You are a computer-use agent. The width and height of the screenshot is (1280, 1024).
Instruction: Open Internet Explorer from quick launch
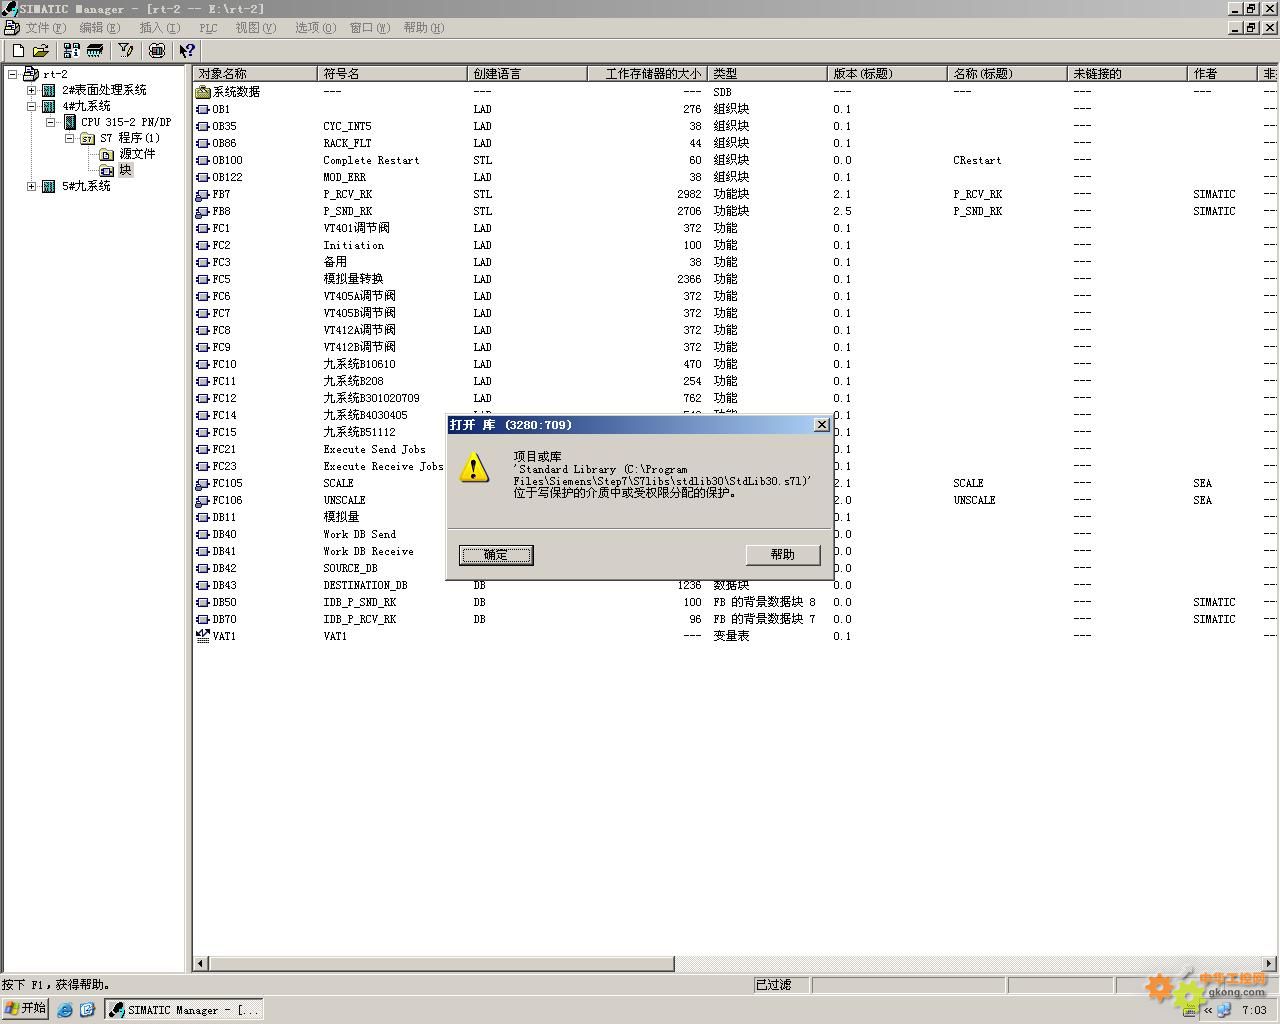pyautogui.click(x=65, y=1010)
